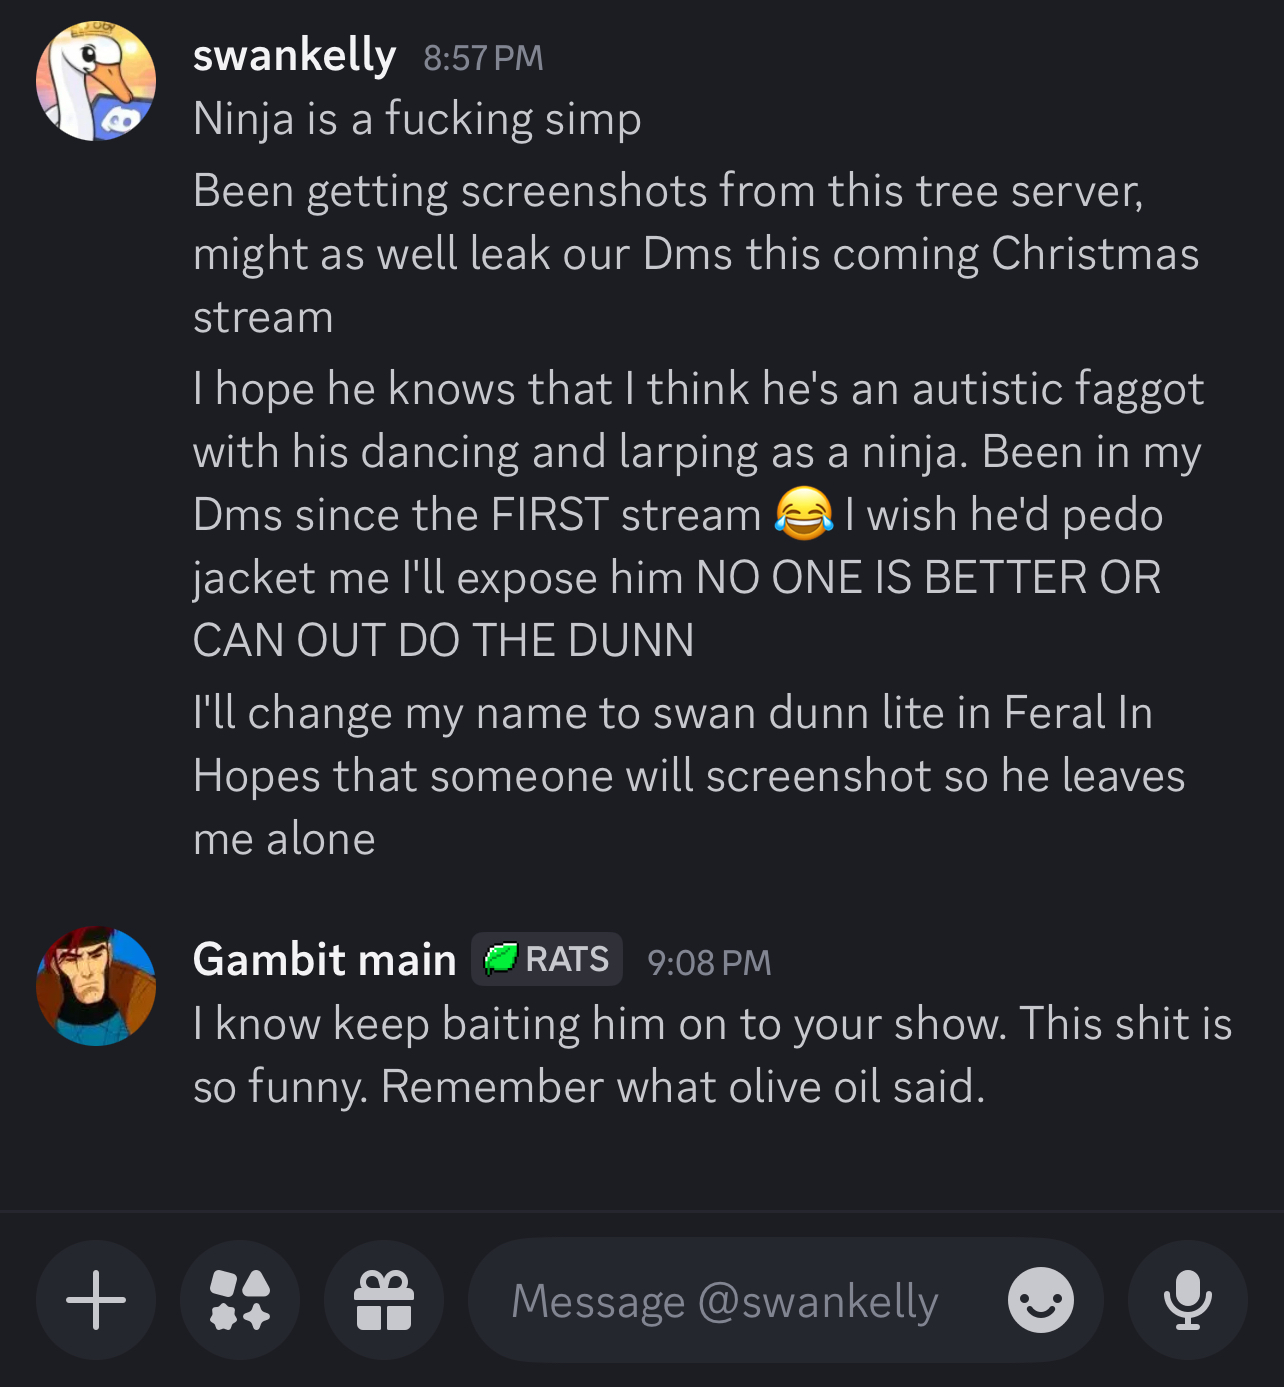Tap the 8:57 PM timestamp
1284x1387 pixels.
(483, 58)
